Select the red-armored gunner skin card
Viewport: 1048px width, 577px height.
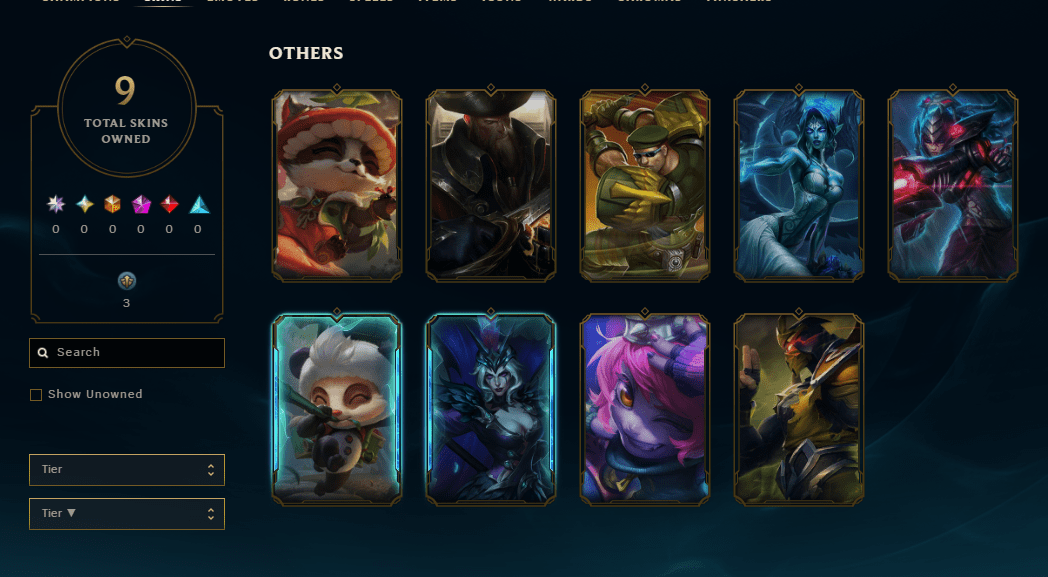953,185
